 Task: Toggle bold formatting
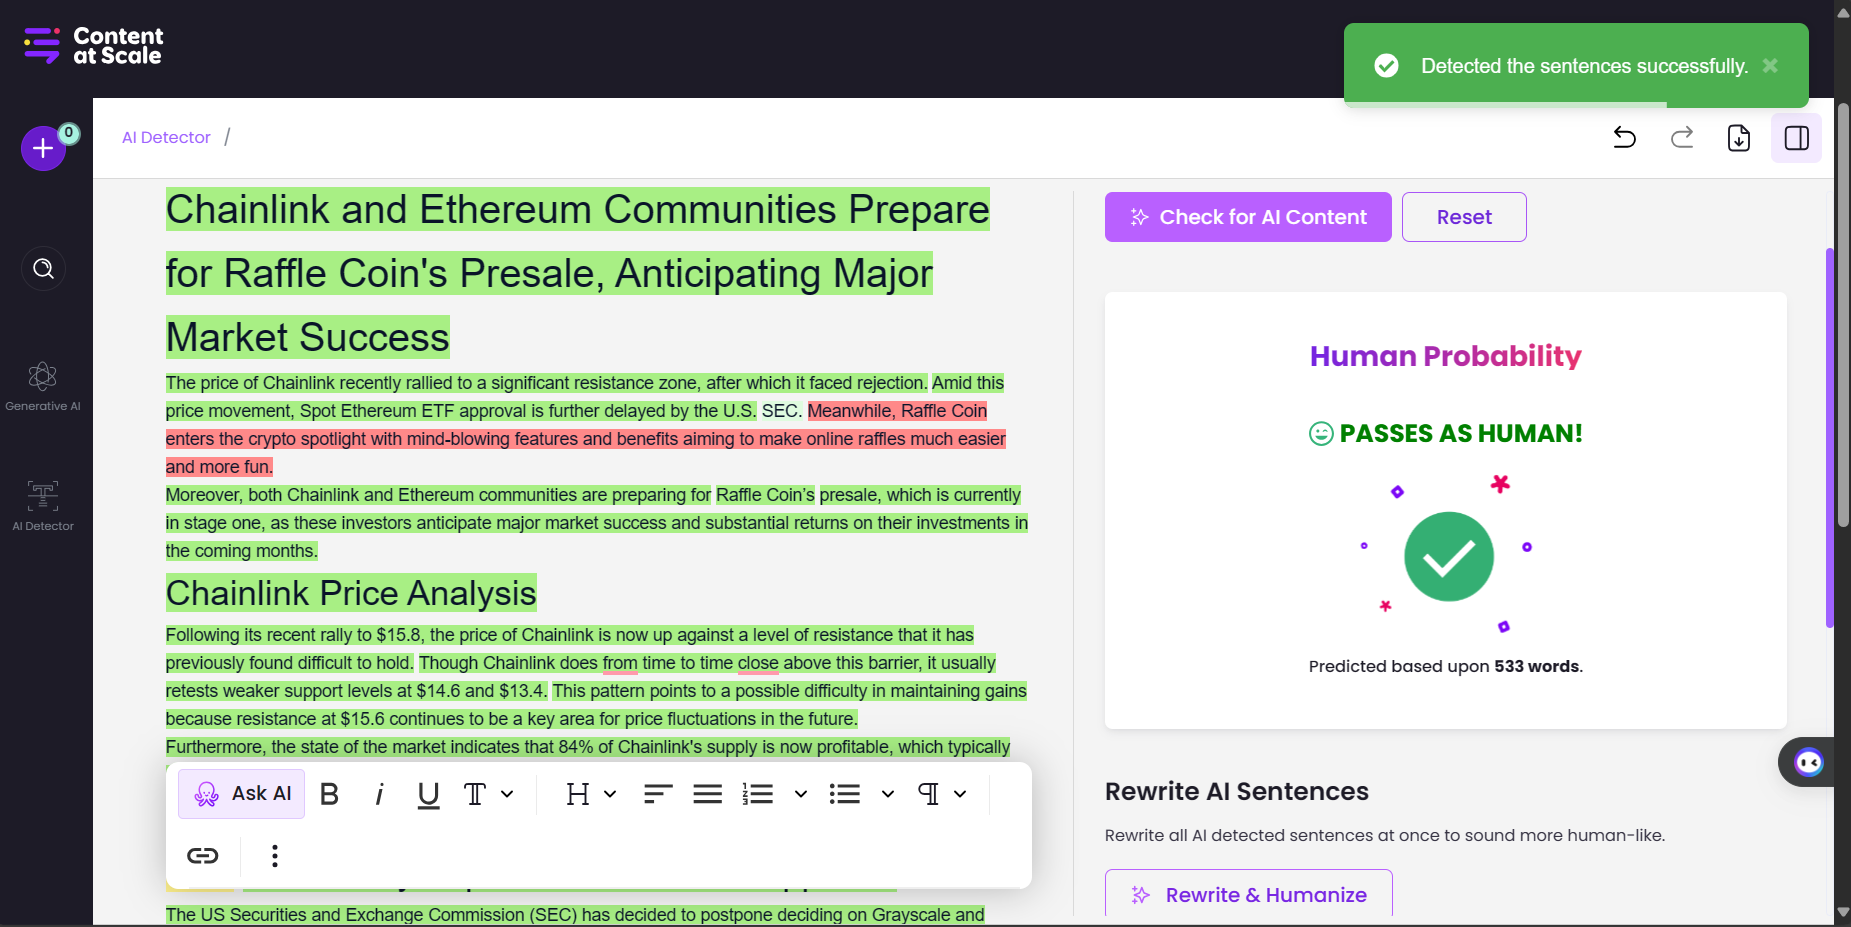click(x=329, y=794)
